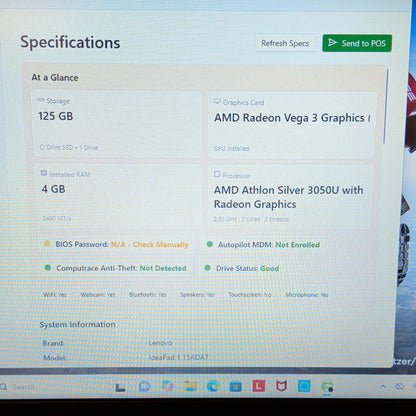This screenshot has height=416, width=416.
Task: Click the storage drive icon in Storage card
Action: pyautogui.click(x=41, y=100)
